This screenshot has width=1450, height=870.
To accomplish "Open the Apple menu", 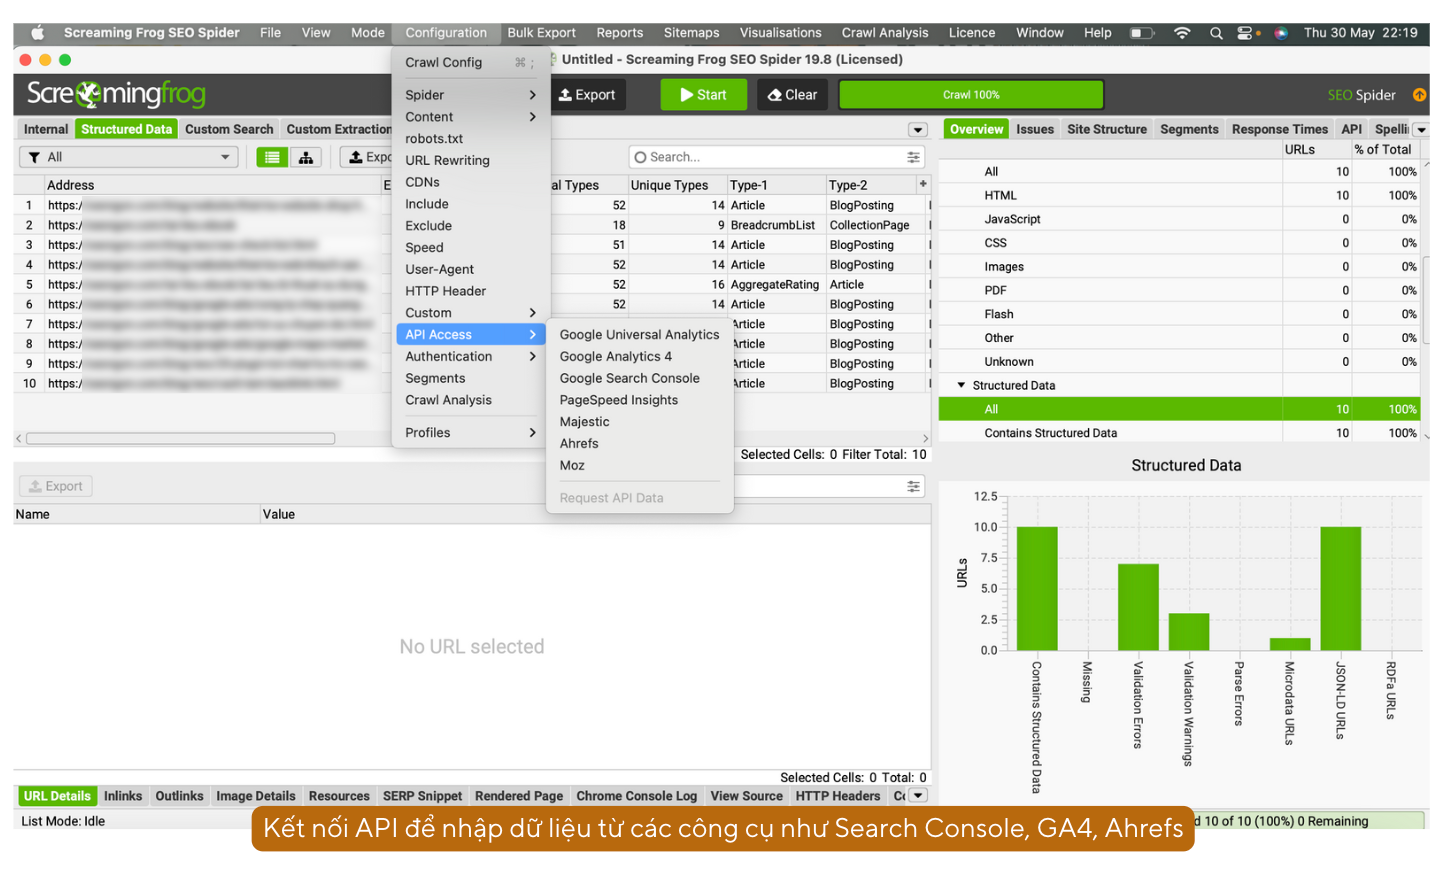I will point(38,33).
